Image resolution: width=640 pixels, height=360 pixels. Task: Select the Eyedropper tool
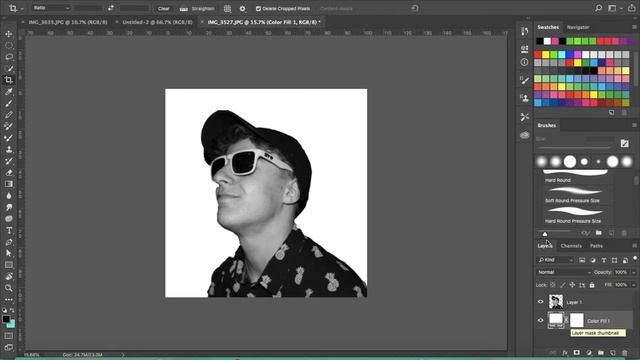click(9, 91)
